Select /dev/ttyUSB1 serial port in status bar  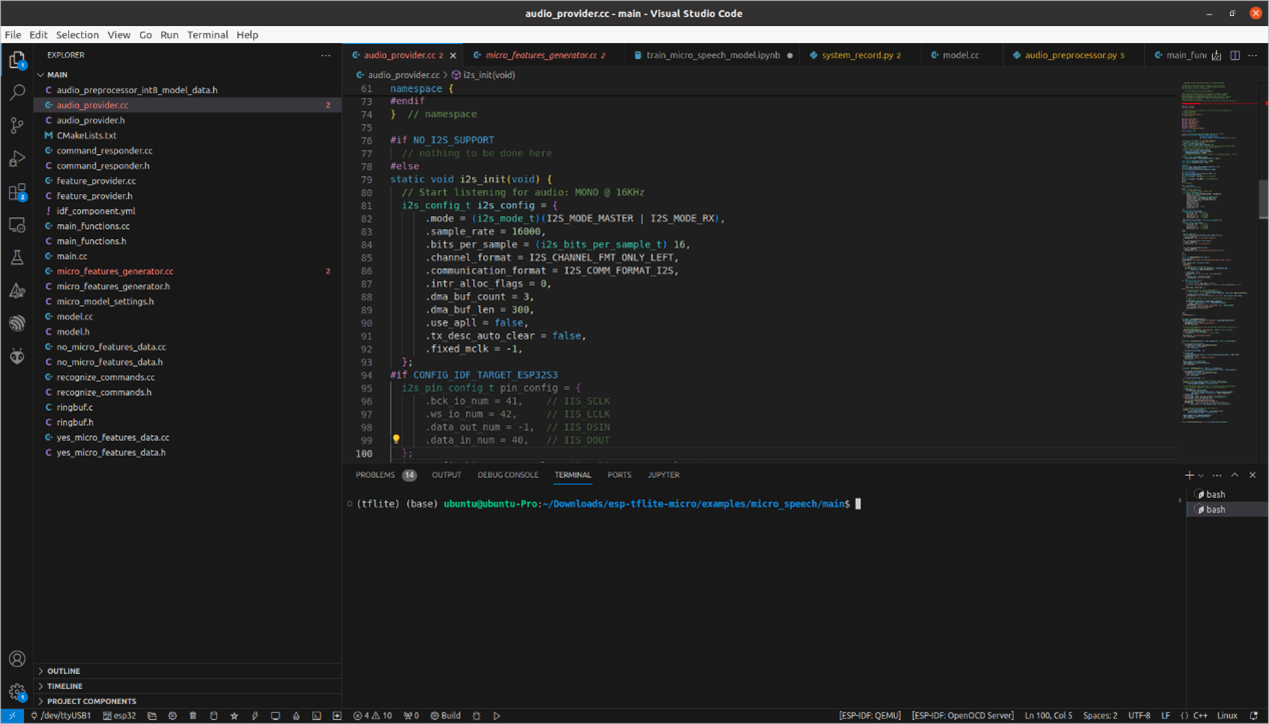pos(61,716)
